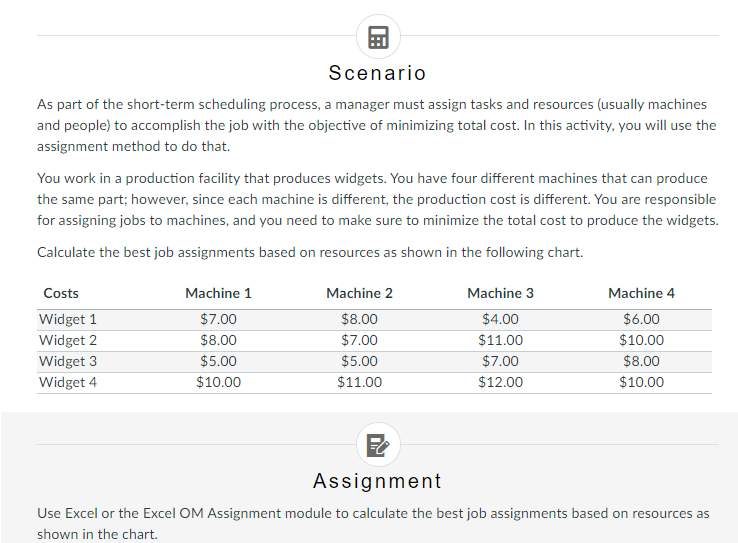Click paragraph starting 'As part of the short-term'
The width and height of the screenshot is (738, 543).
(377, 125)
